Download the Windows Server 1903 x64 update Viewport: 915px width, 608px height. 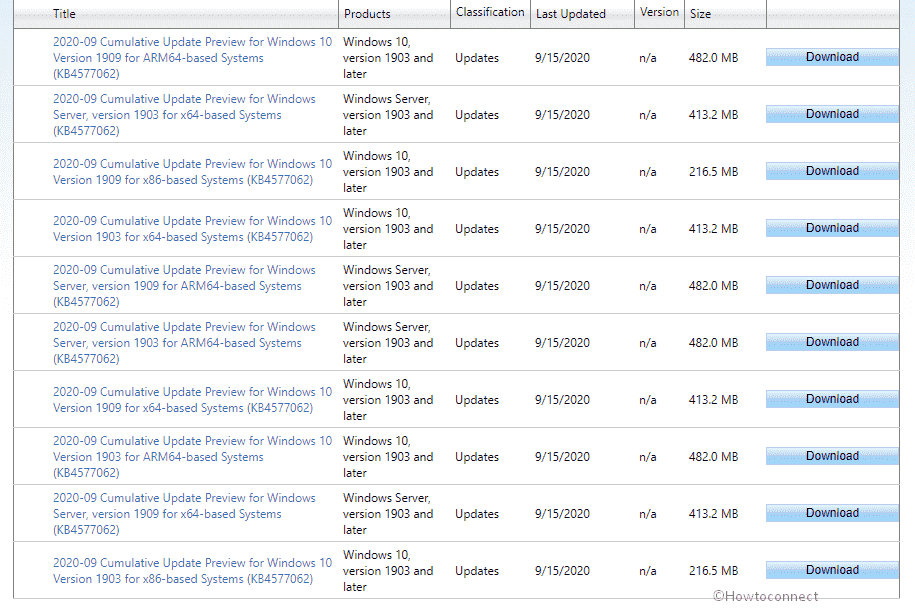pos(832,114)
